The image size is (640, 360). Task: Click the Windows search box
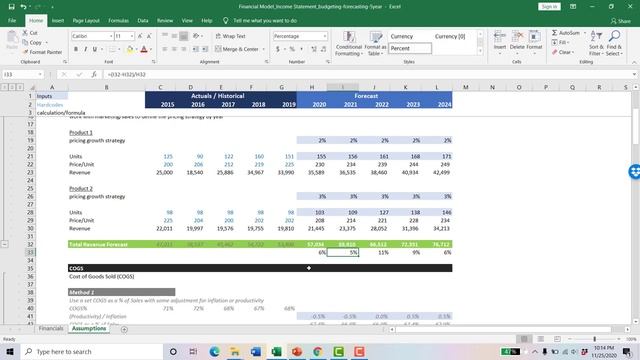pyautogui.click(x=92, y=351)
